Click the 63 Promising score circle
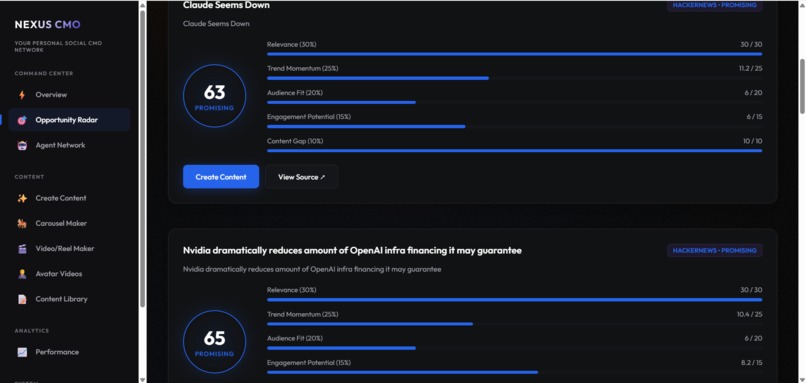 tap(214, 96)
